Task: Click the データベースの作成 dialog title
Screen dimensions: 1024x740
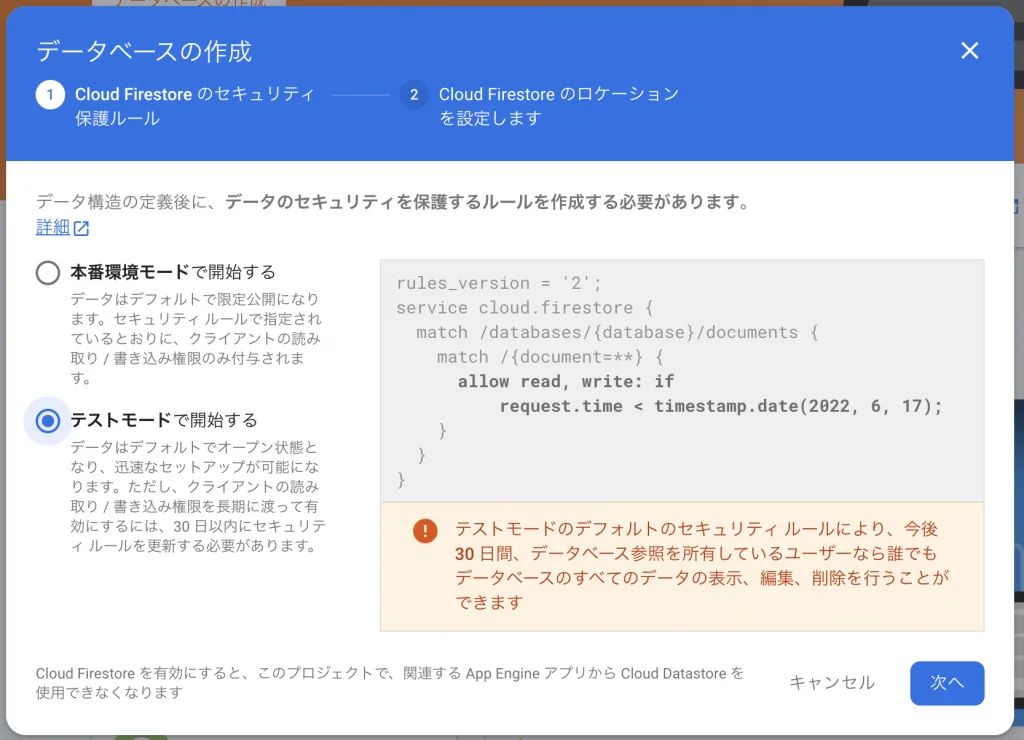Action: (144, 51)
